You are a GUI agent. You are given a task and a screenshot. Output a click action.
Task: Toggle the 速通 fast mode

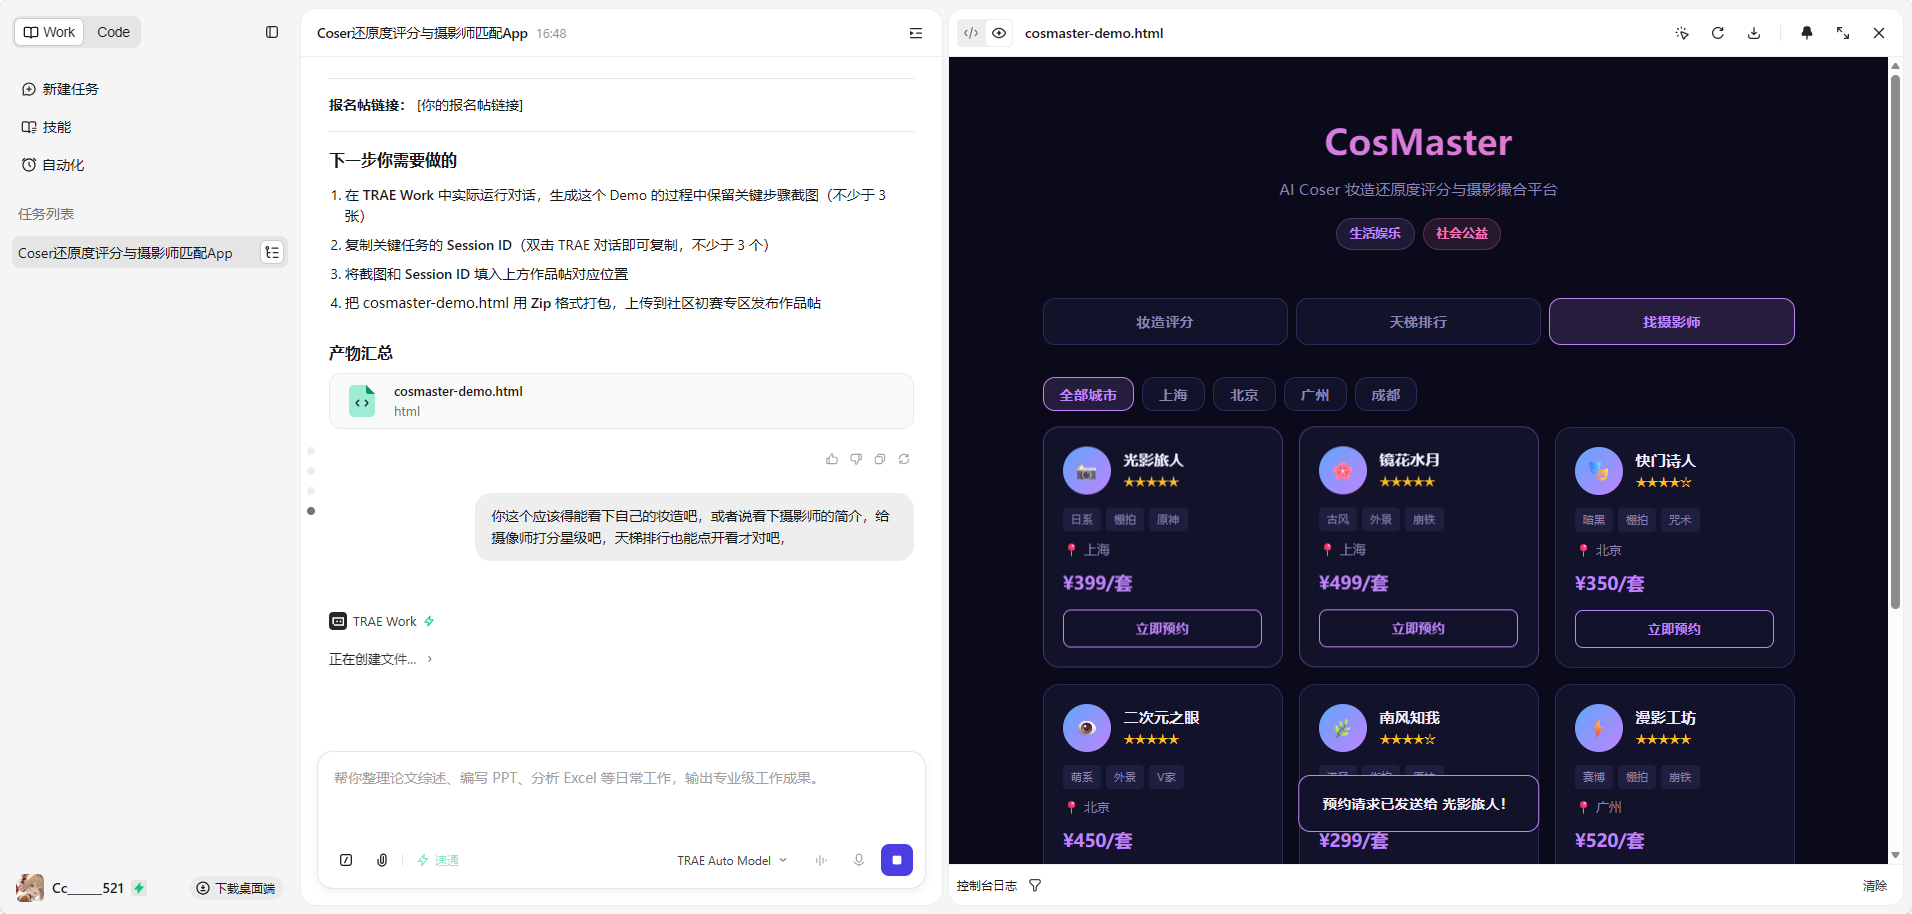[438, 860]
